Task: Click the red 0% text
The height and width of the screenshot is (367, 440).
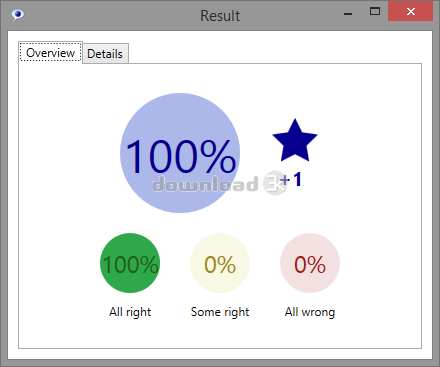Action: pos(310,265)
